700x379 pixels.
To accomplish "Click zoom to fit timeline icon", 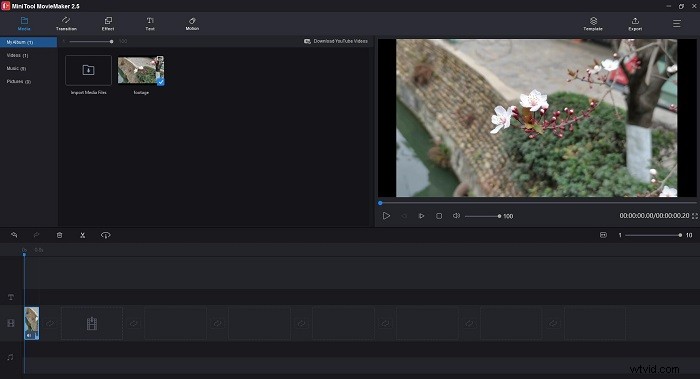I will pos(603,235).
